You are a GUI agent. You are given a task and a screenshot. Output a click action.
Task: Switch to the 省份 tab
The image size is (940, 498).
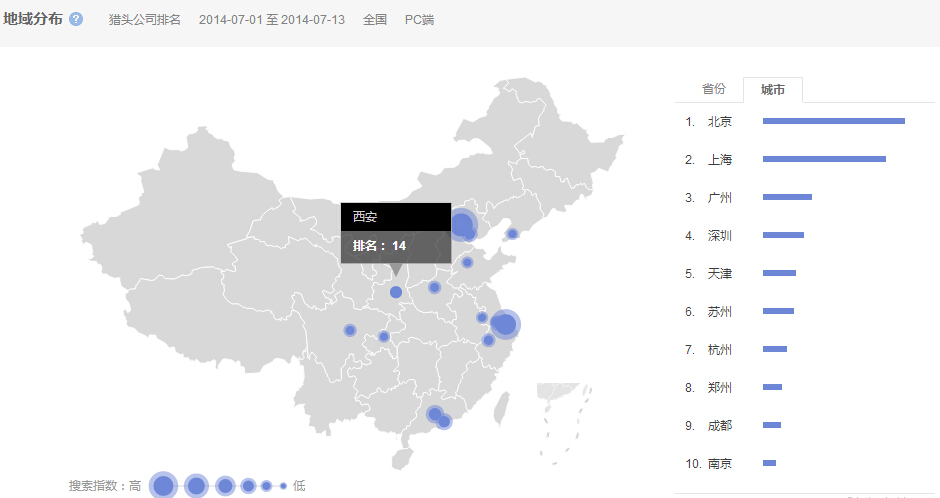point(713,89)
